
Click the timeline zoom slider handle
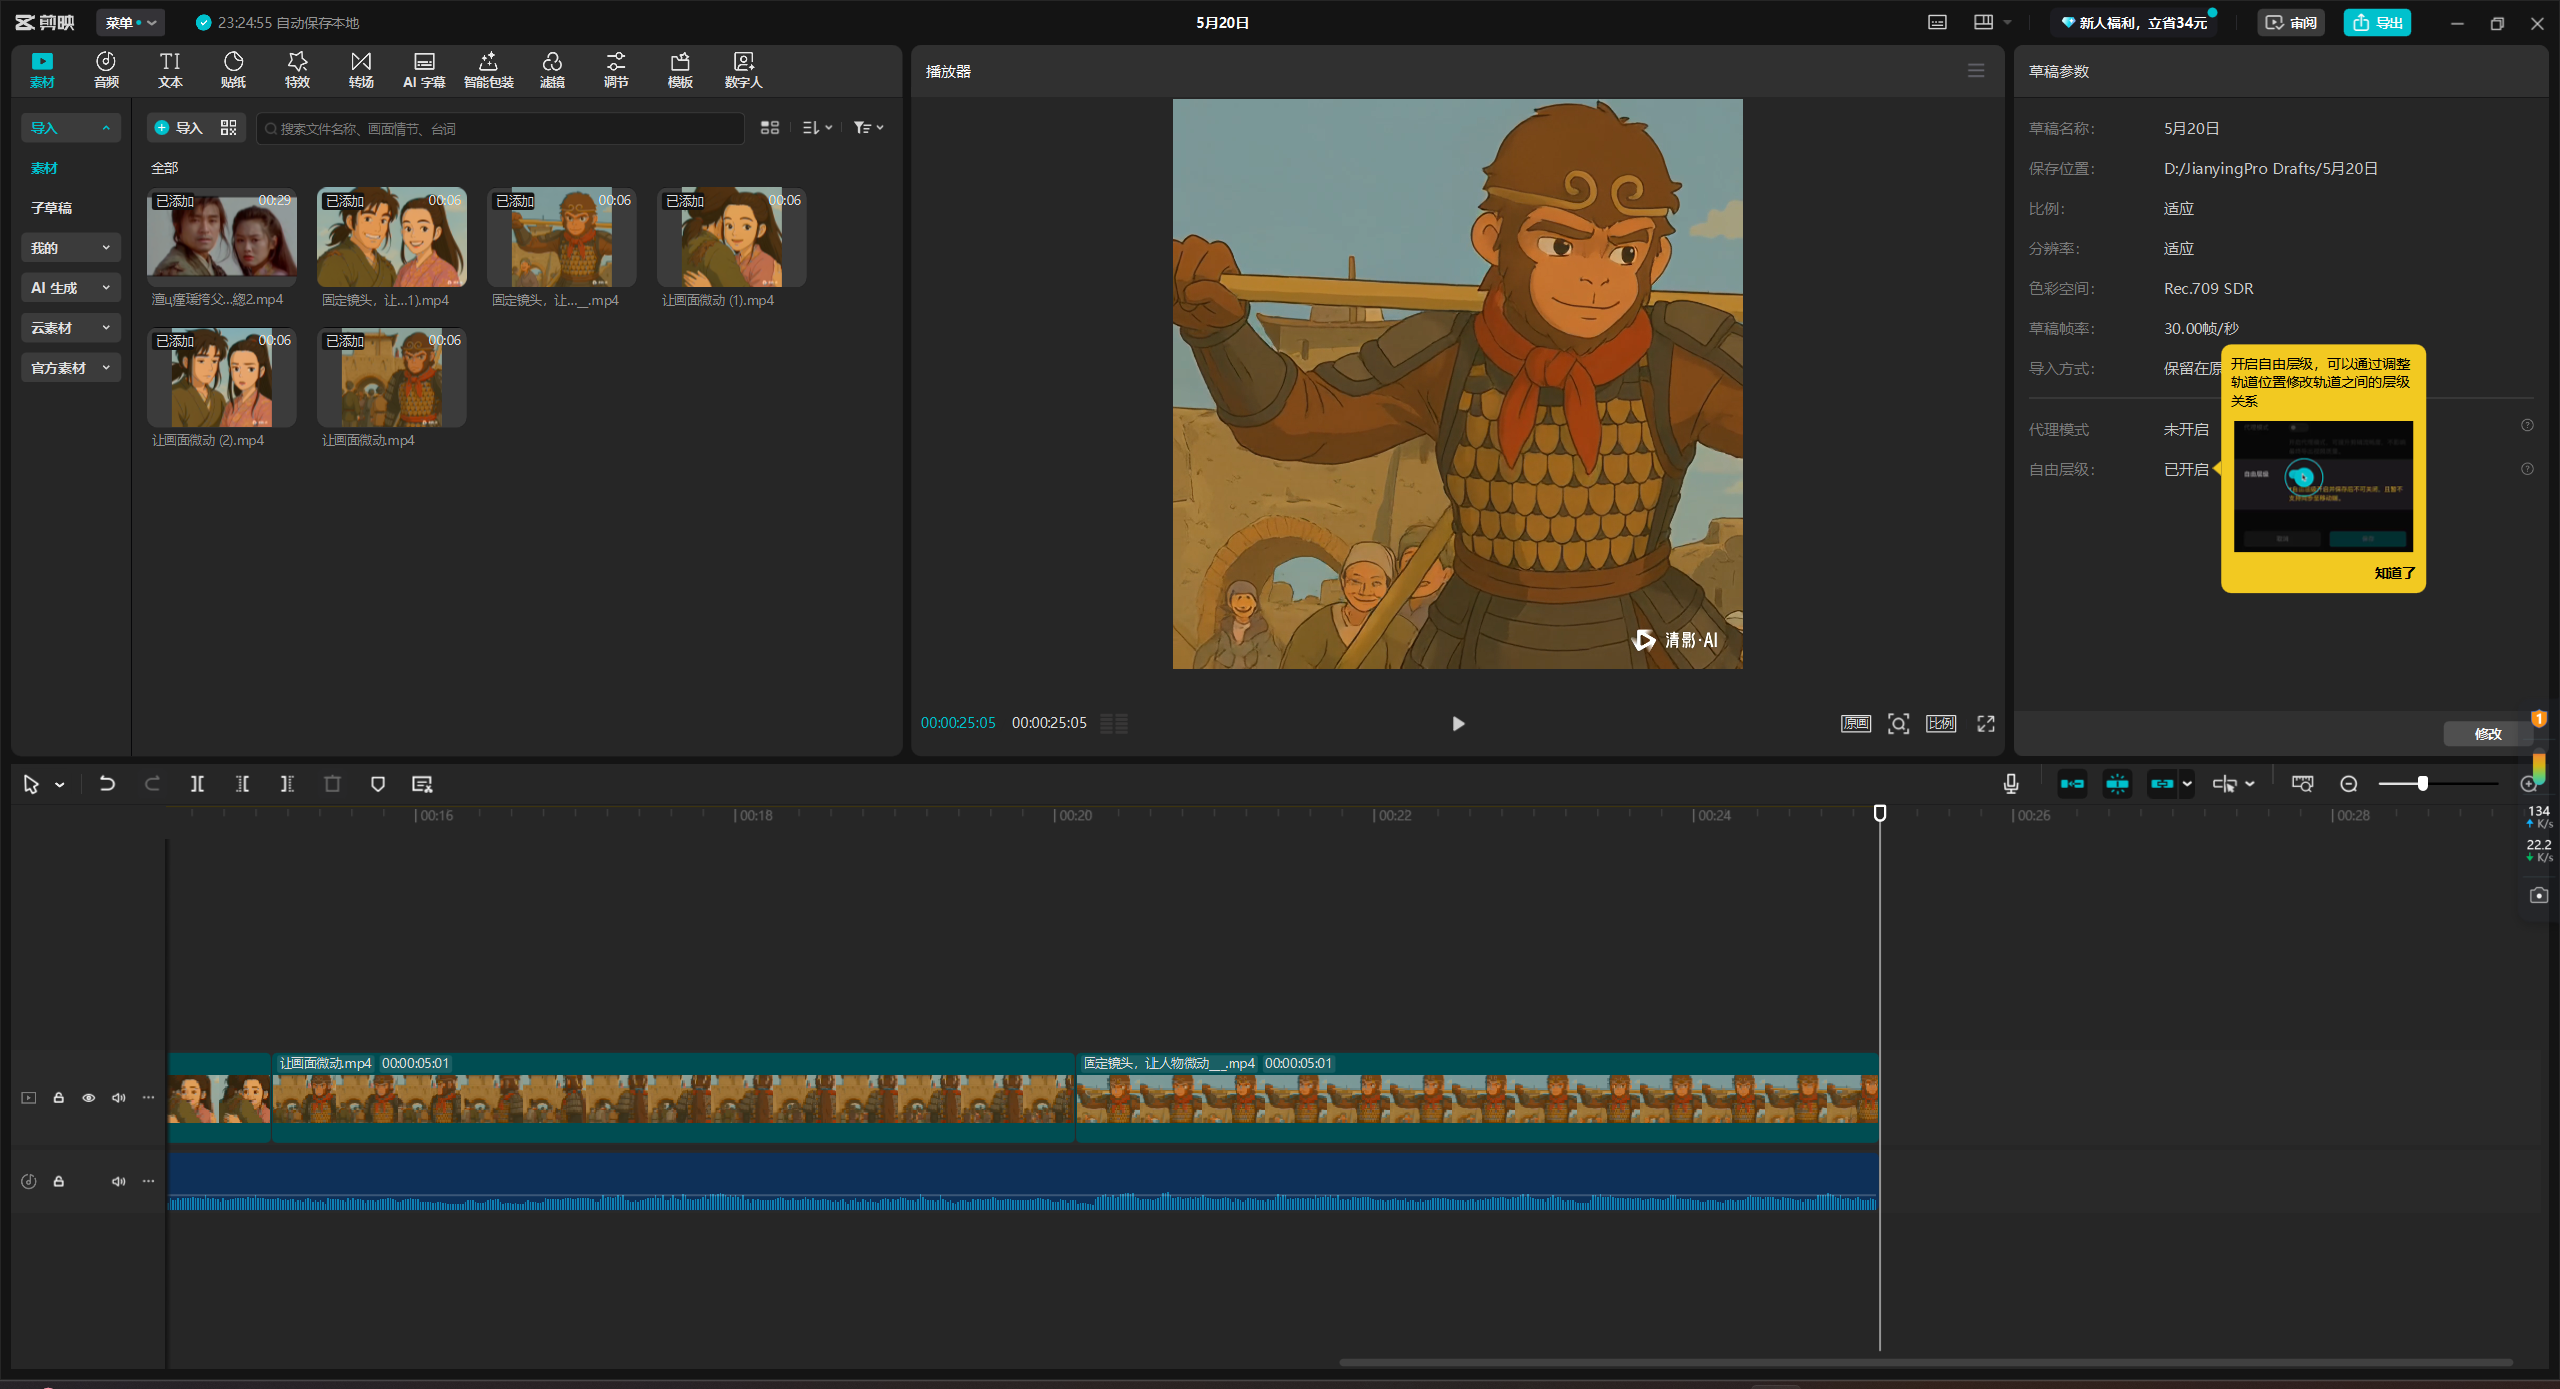(x=2422, y=784)
